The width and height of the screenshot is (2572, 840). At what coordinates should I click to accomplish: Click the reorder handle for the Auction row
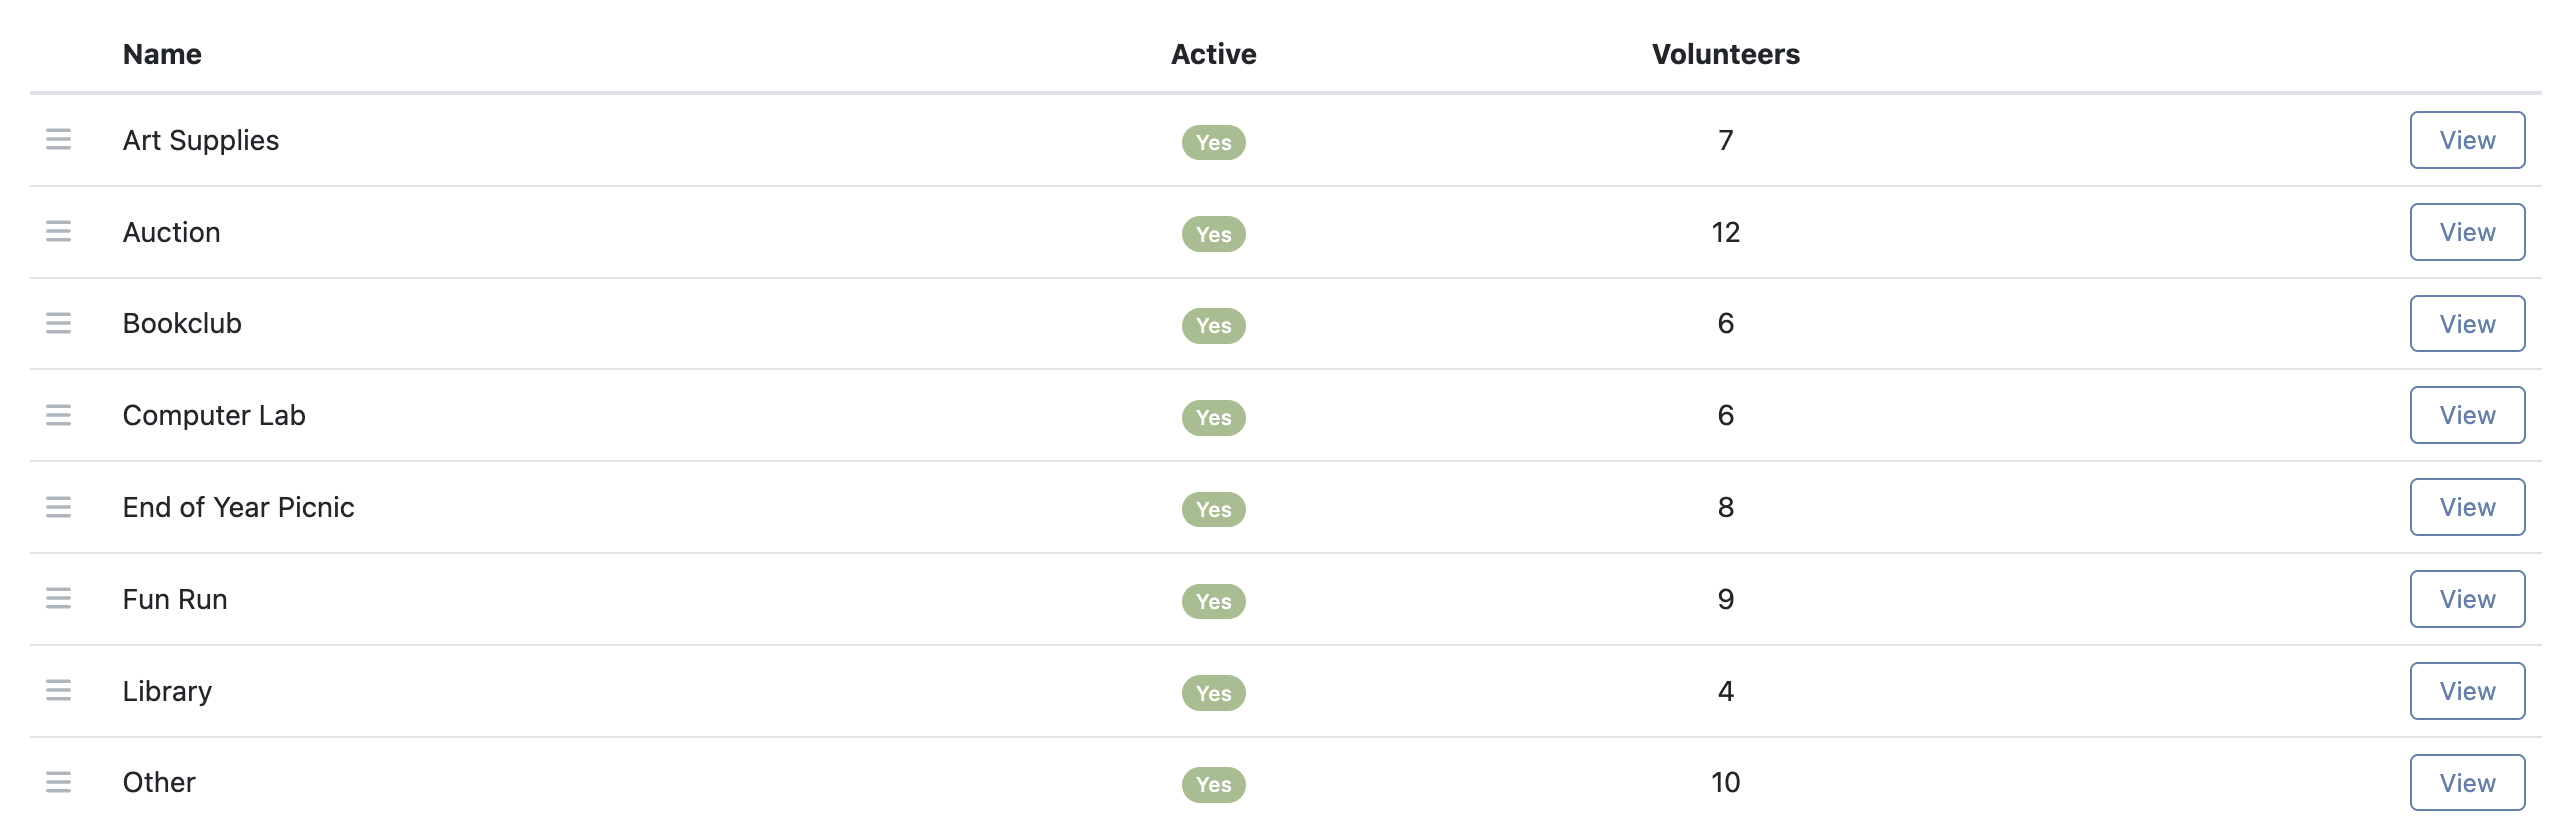point(59,232)
